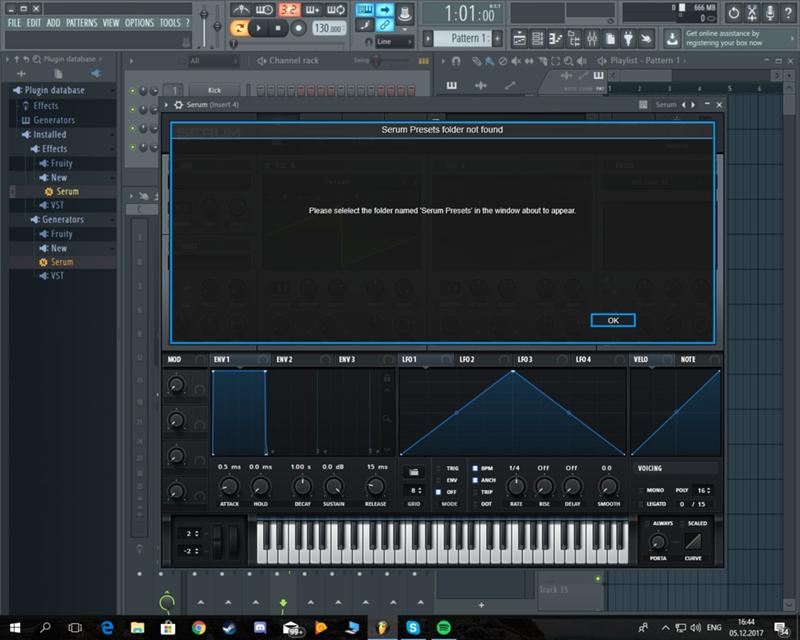
Task: Open the channel rack view icon
Action: (537, 38)
